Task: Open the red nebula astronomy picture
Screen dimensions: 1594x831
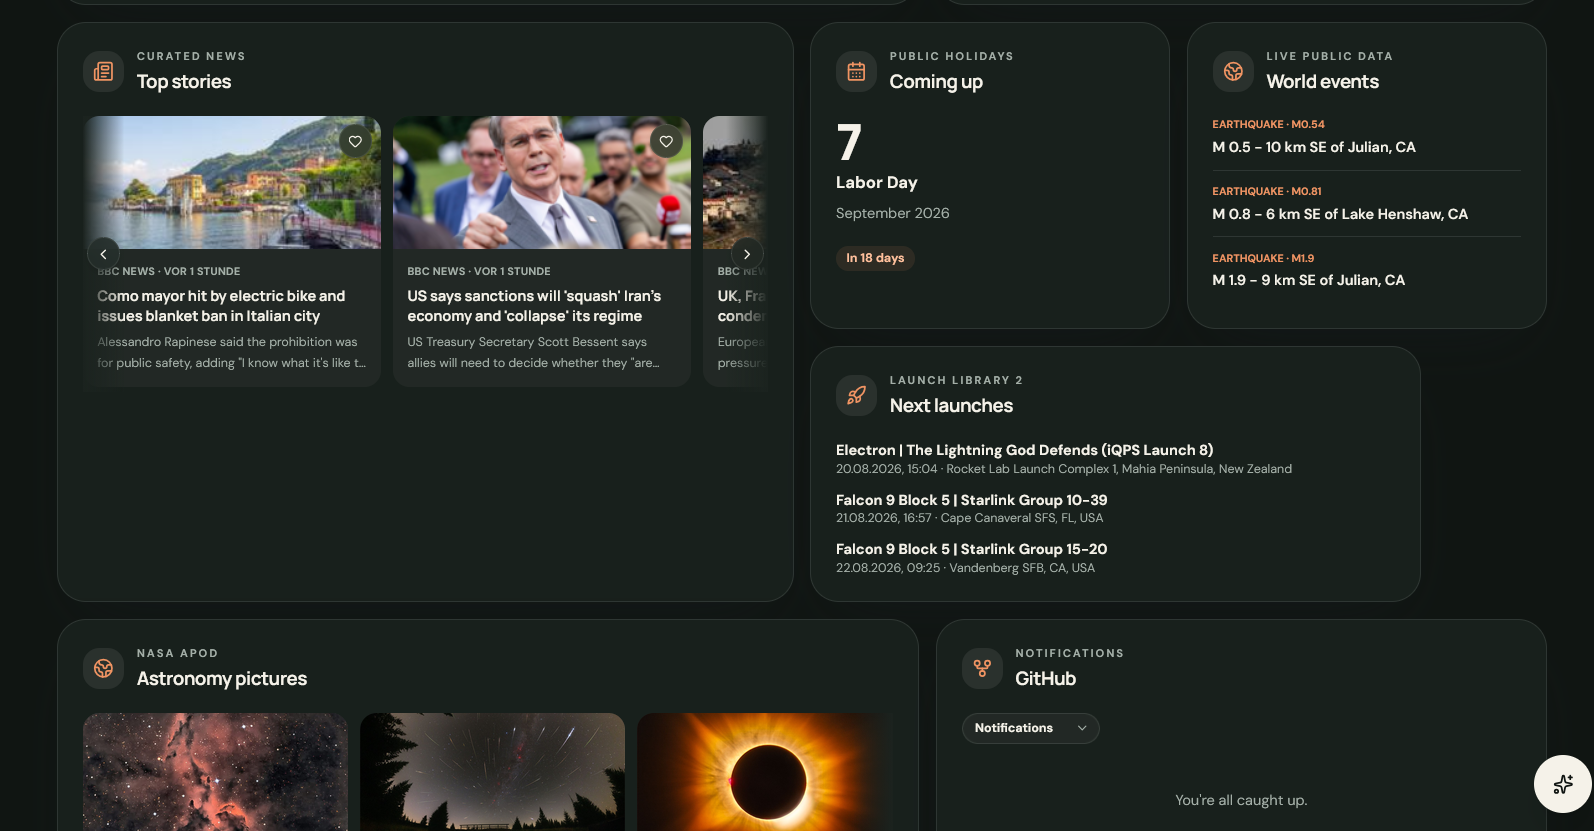Action: [x=215, y=772]
